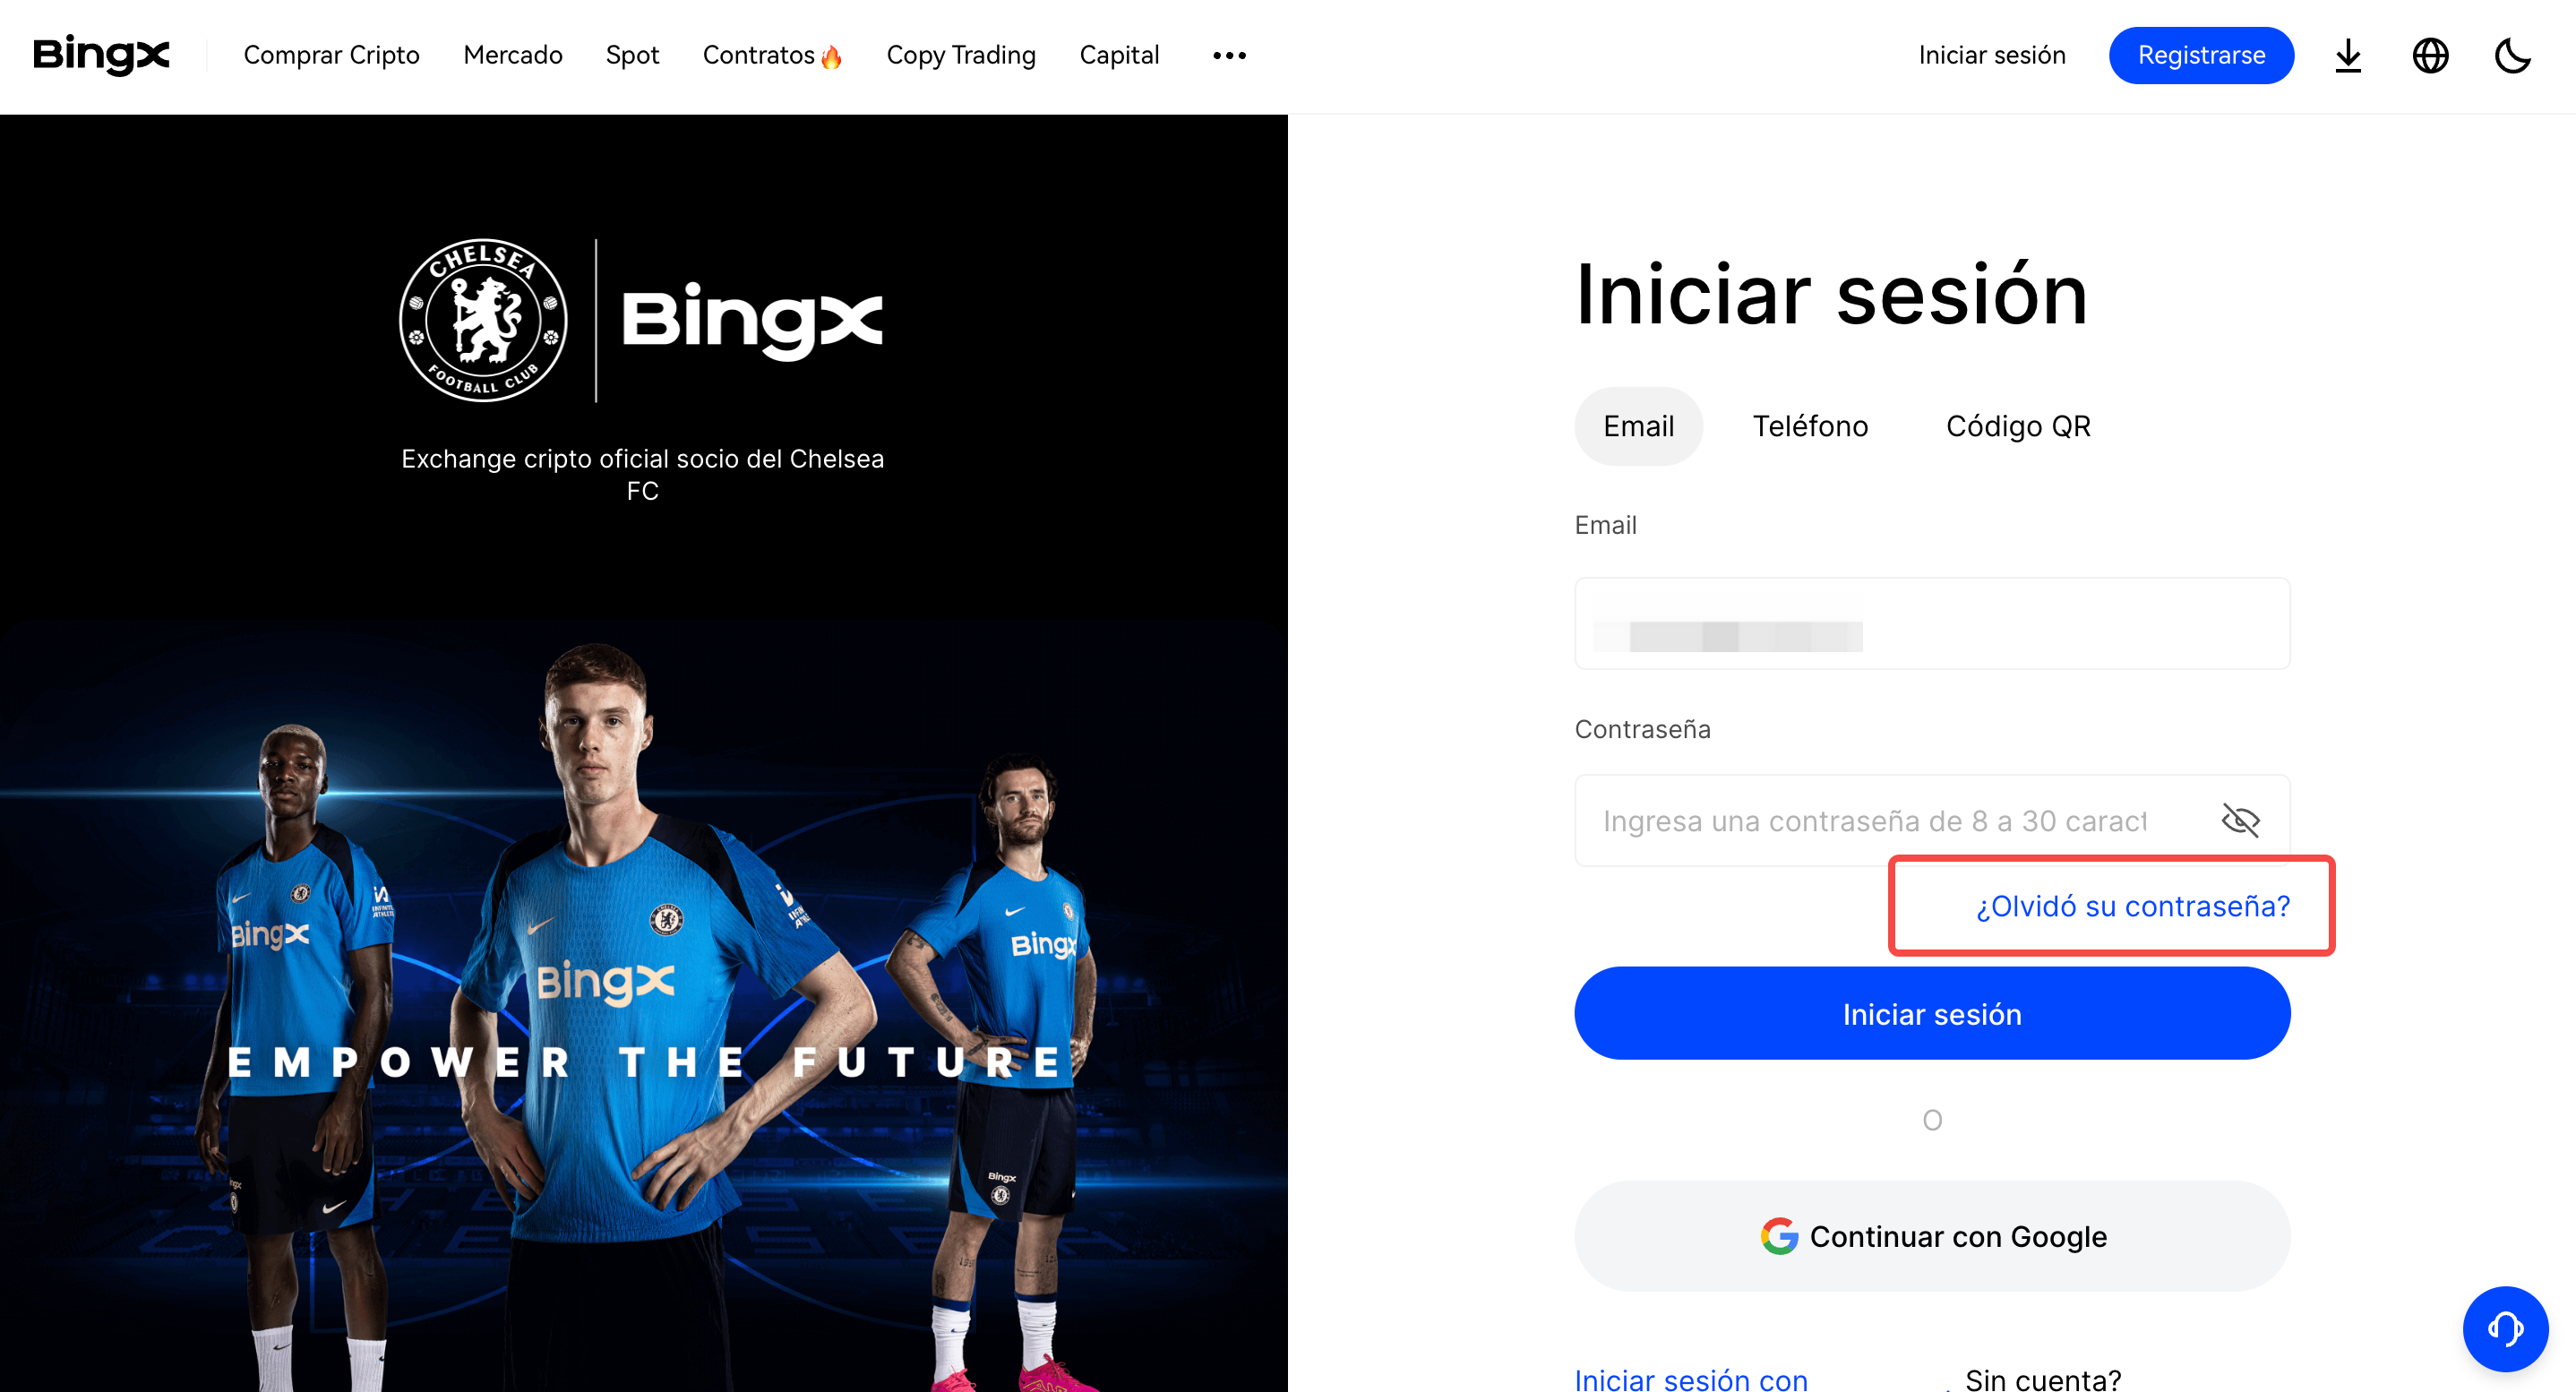This screenshot has height=1392, width=2576.
Task: Open the Comprar Cripto menu
Action: tap(331, 55)
